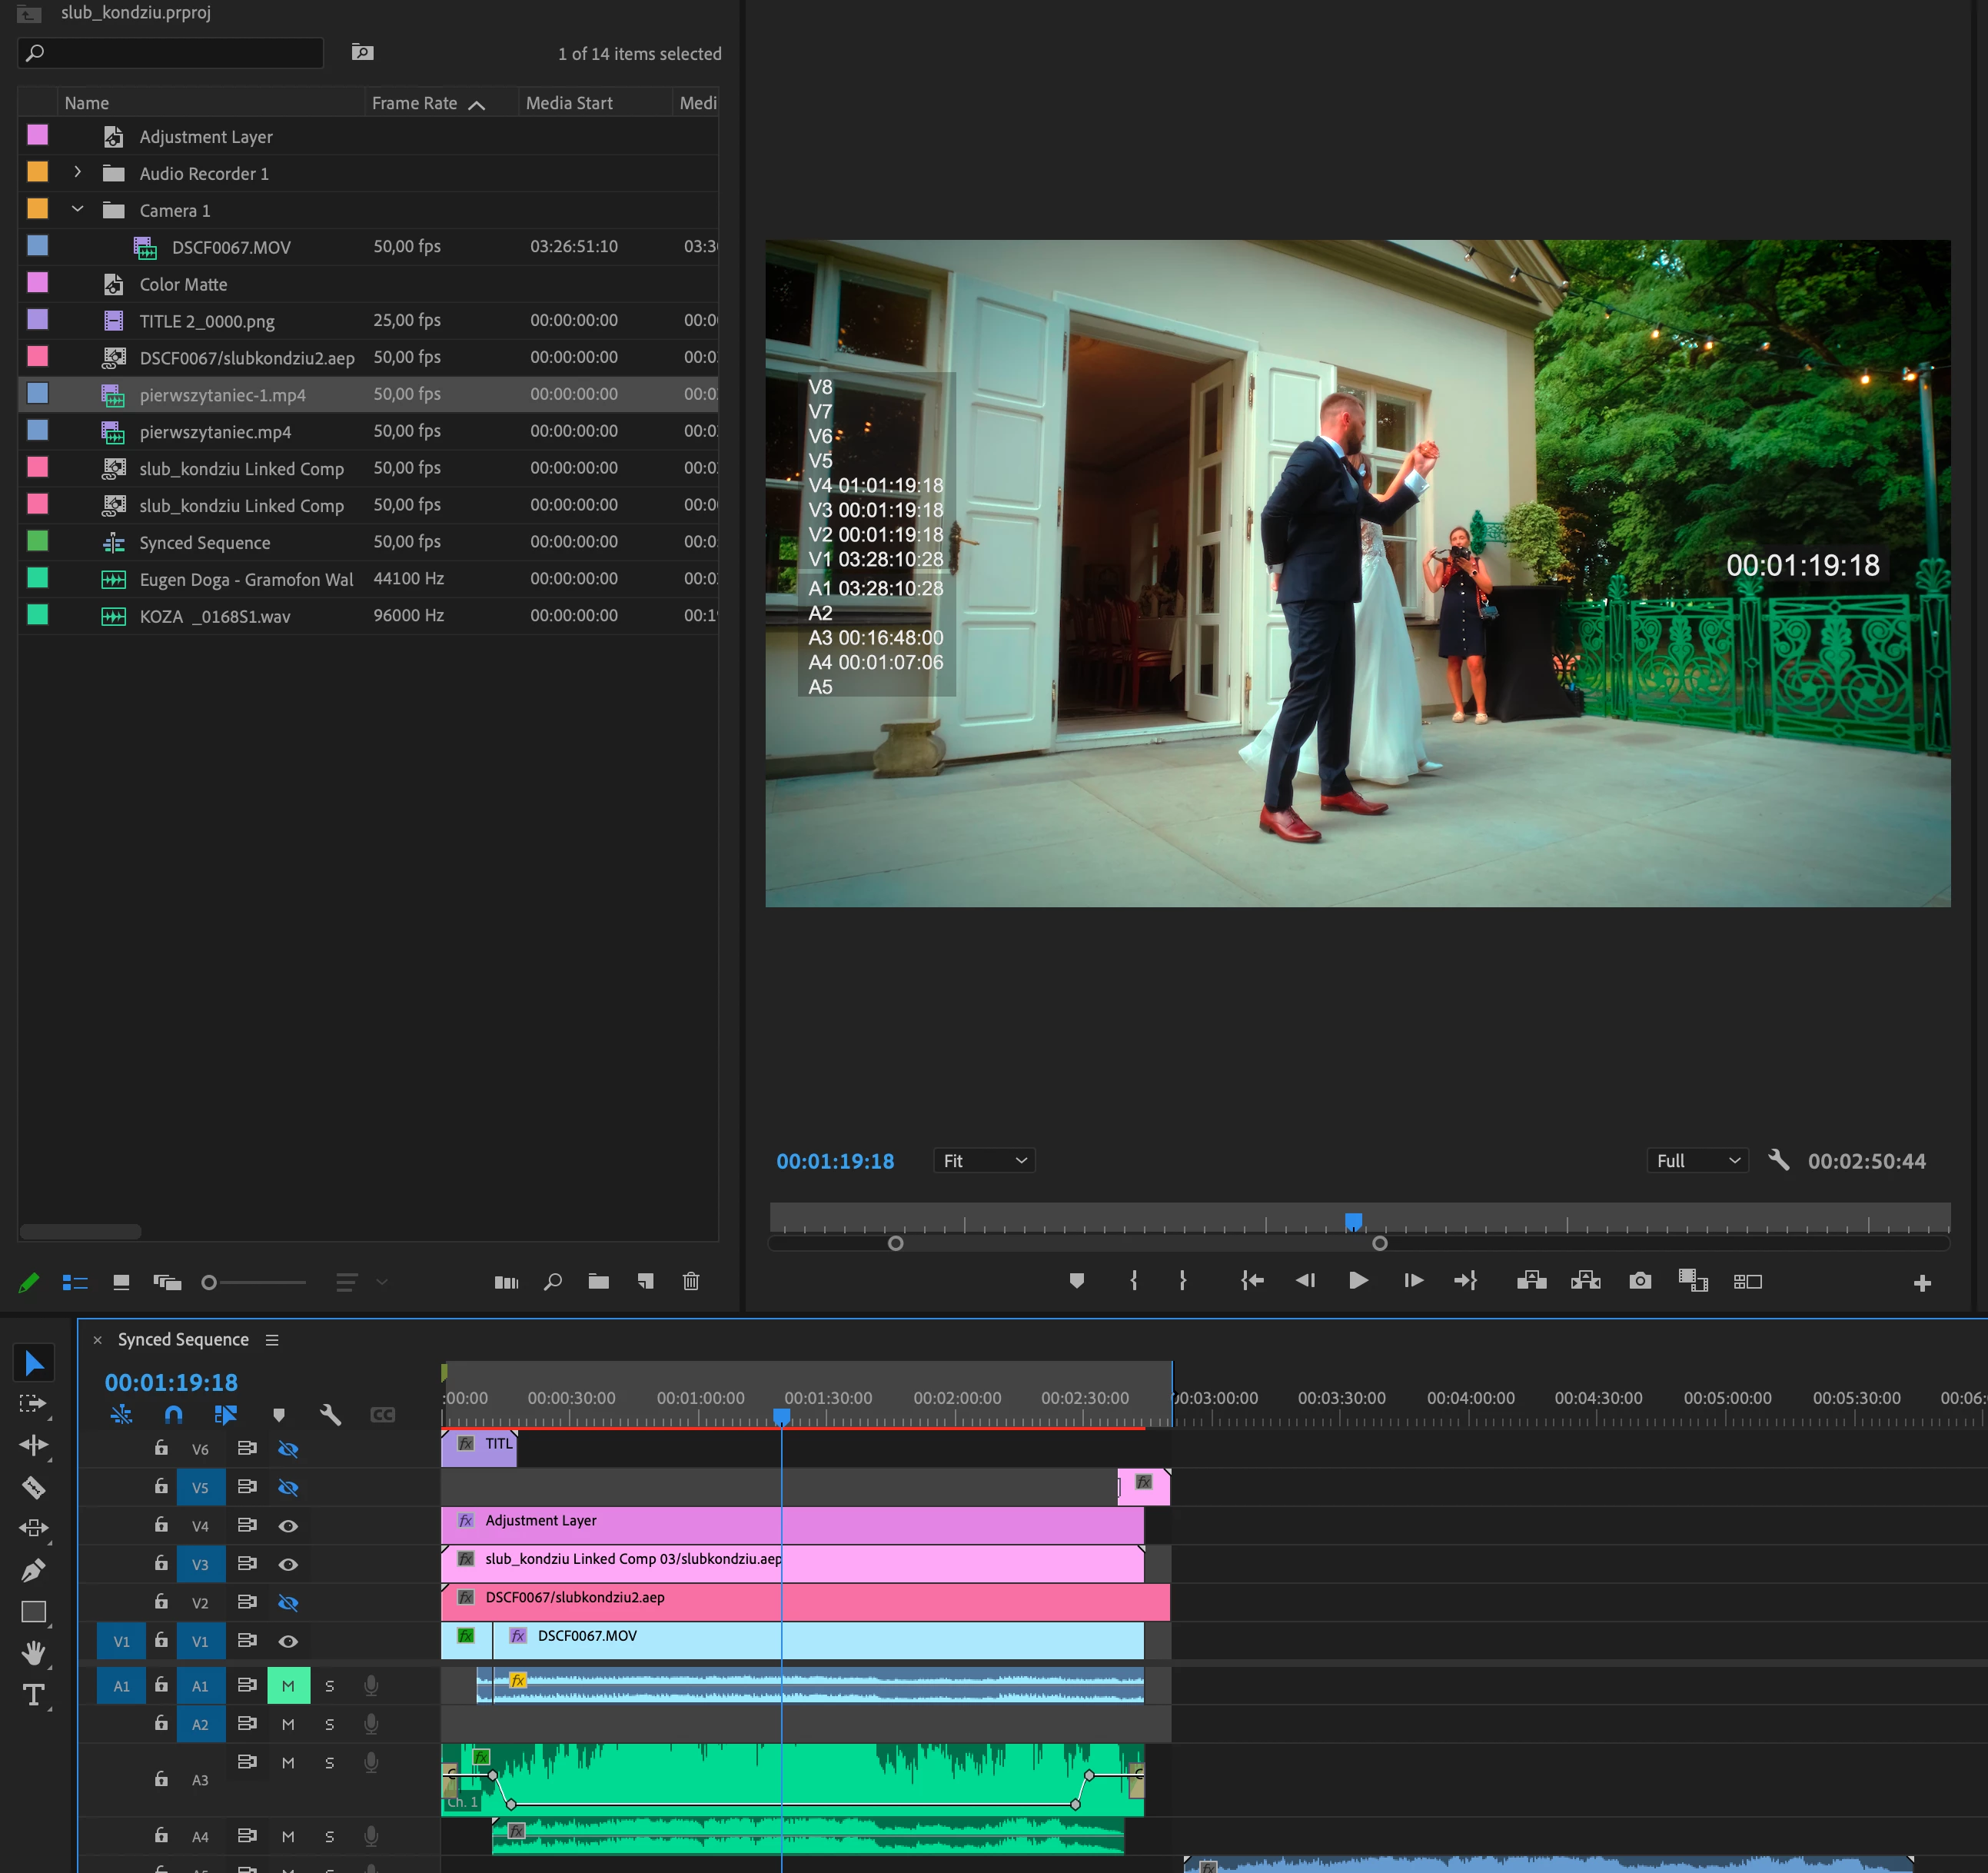Open the New Bin folder icon
Screen dimensions: 1988x1873
(x=598, y=1282)
